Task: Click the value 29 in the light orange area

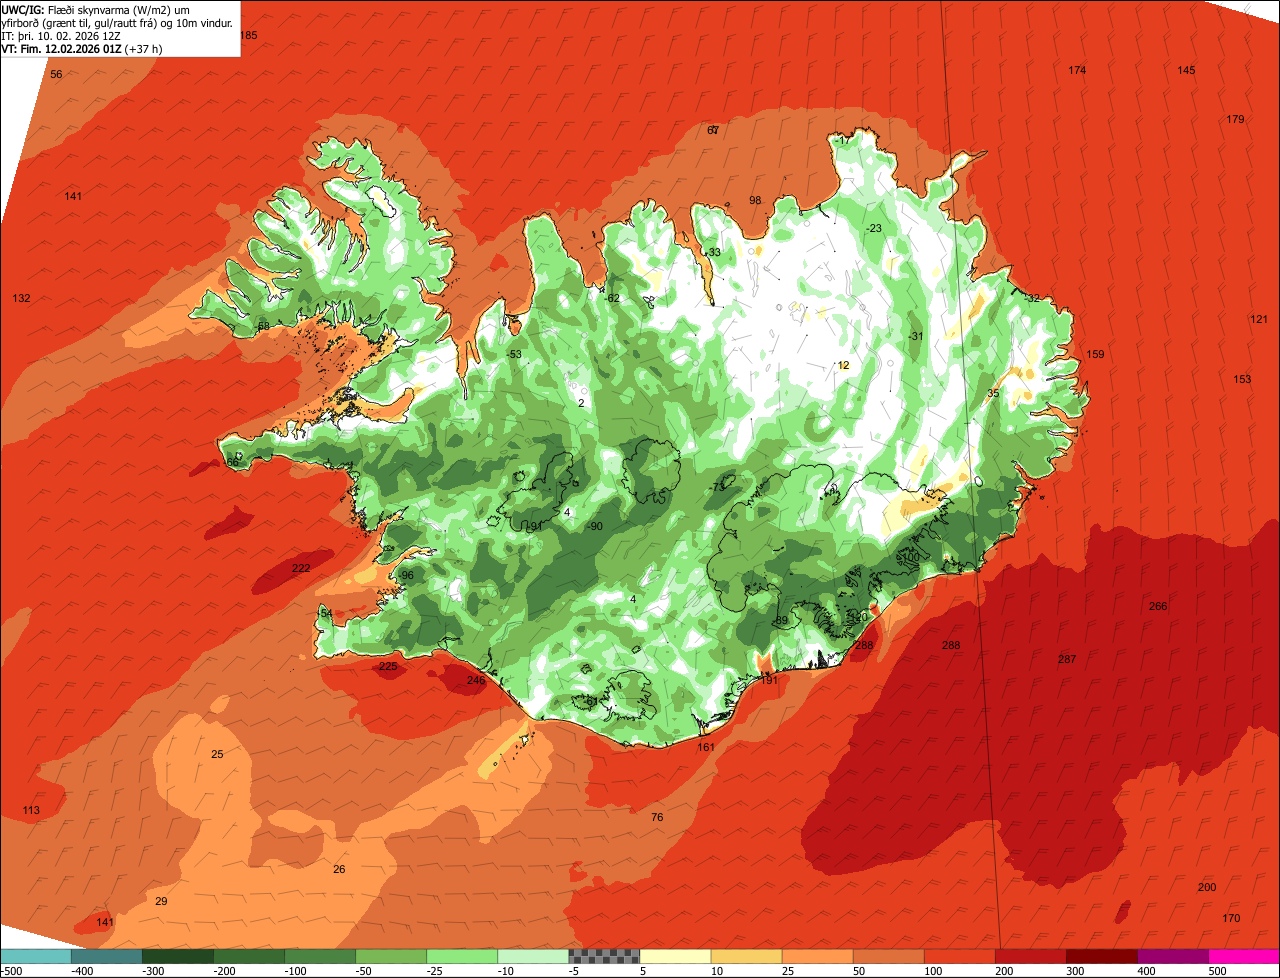Action: click(x=162, y=902)
